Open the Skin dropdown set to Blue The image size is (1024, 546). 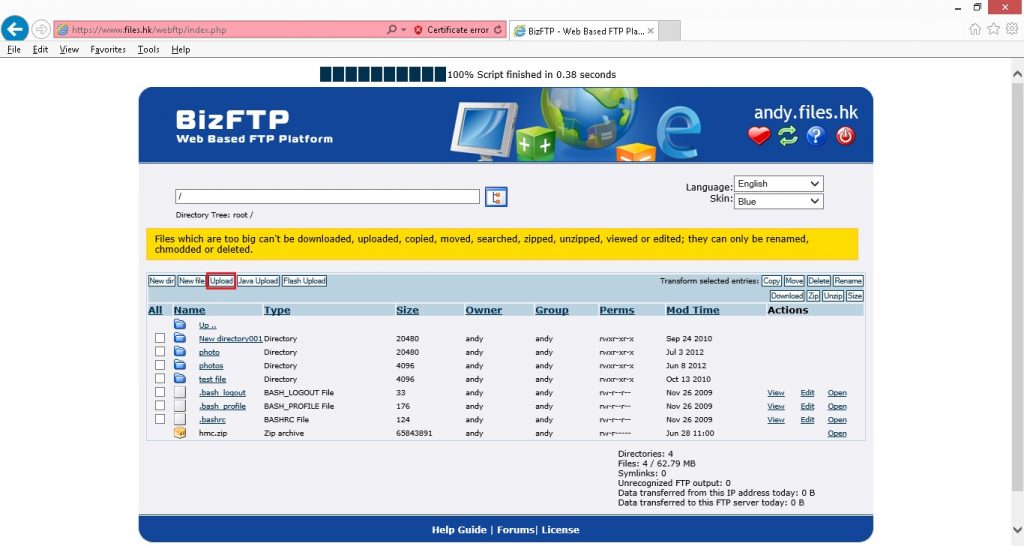click(778, 201)
